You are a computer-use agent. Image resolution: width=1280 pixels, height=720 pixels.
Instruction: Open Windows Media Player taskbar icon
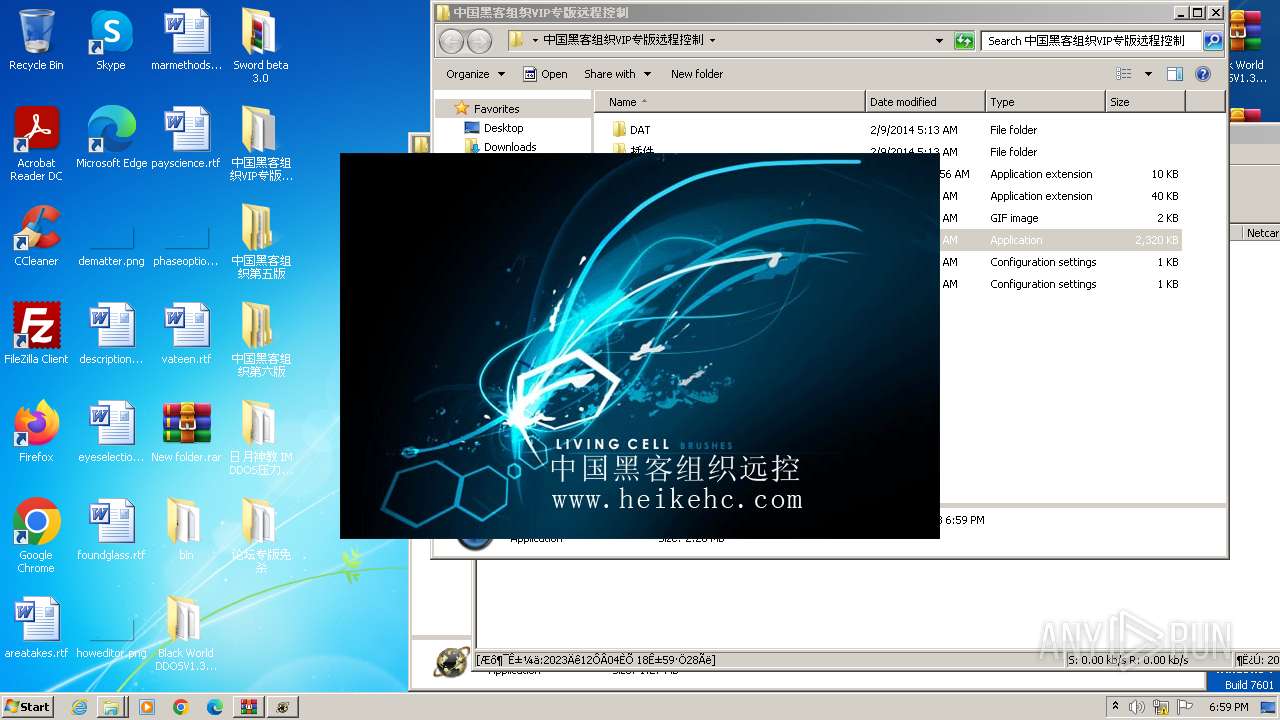147,707
